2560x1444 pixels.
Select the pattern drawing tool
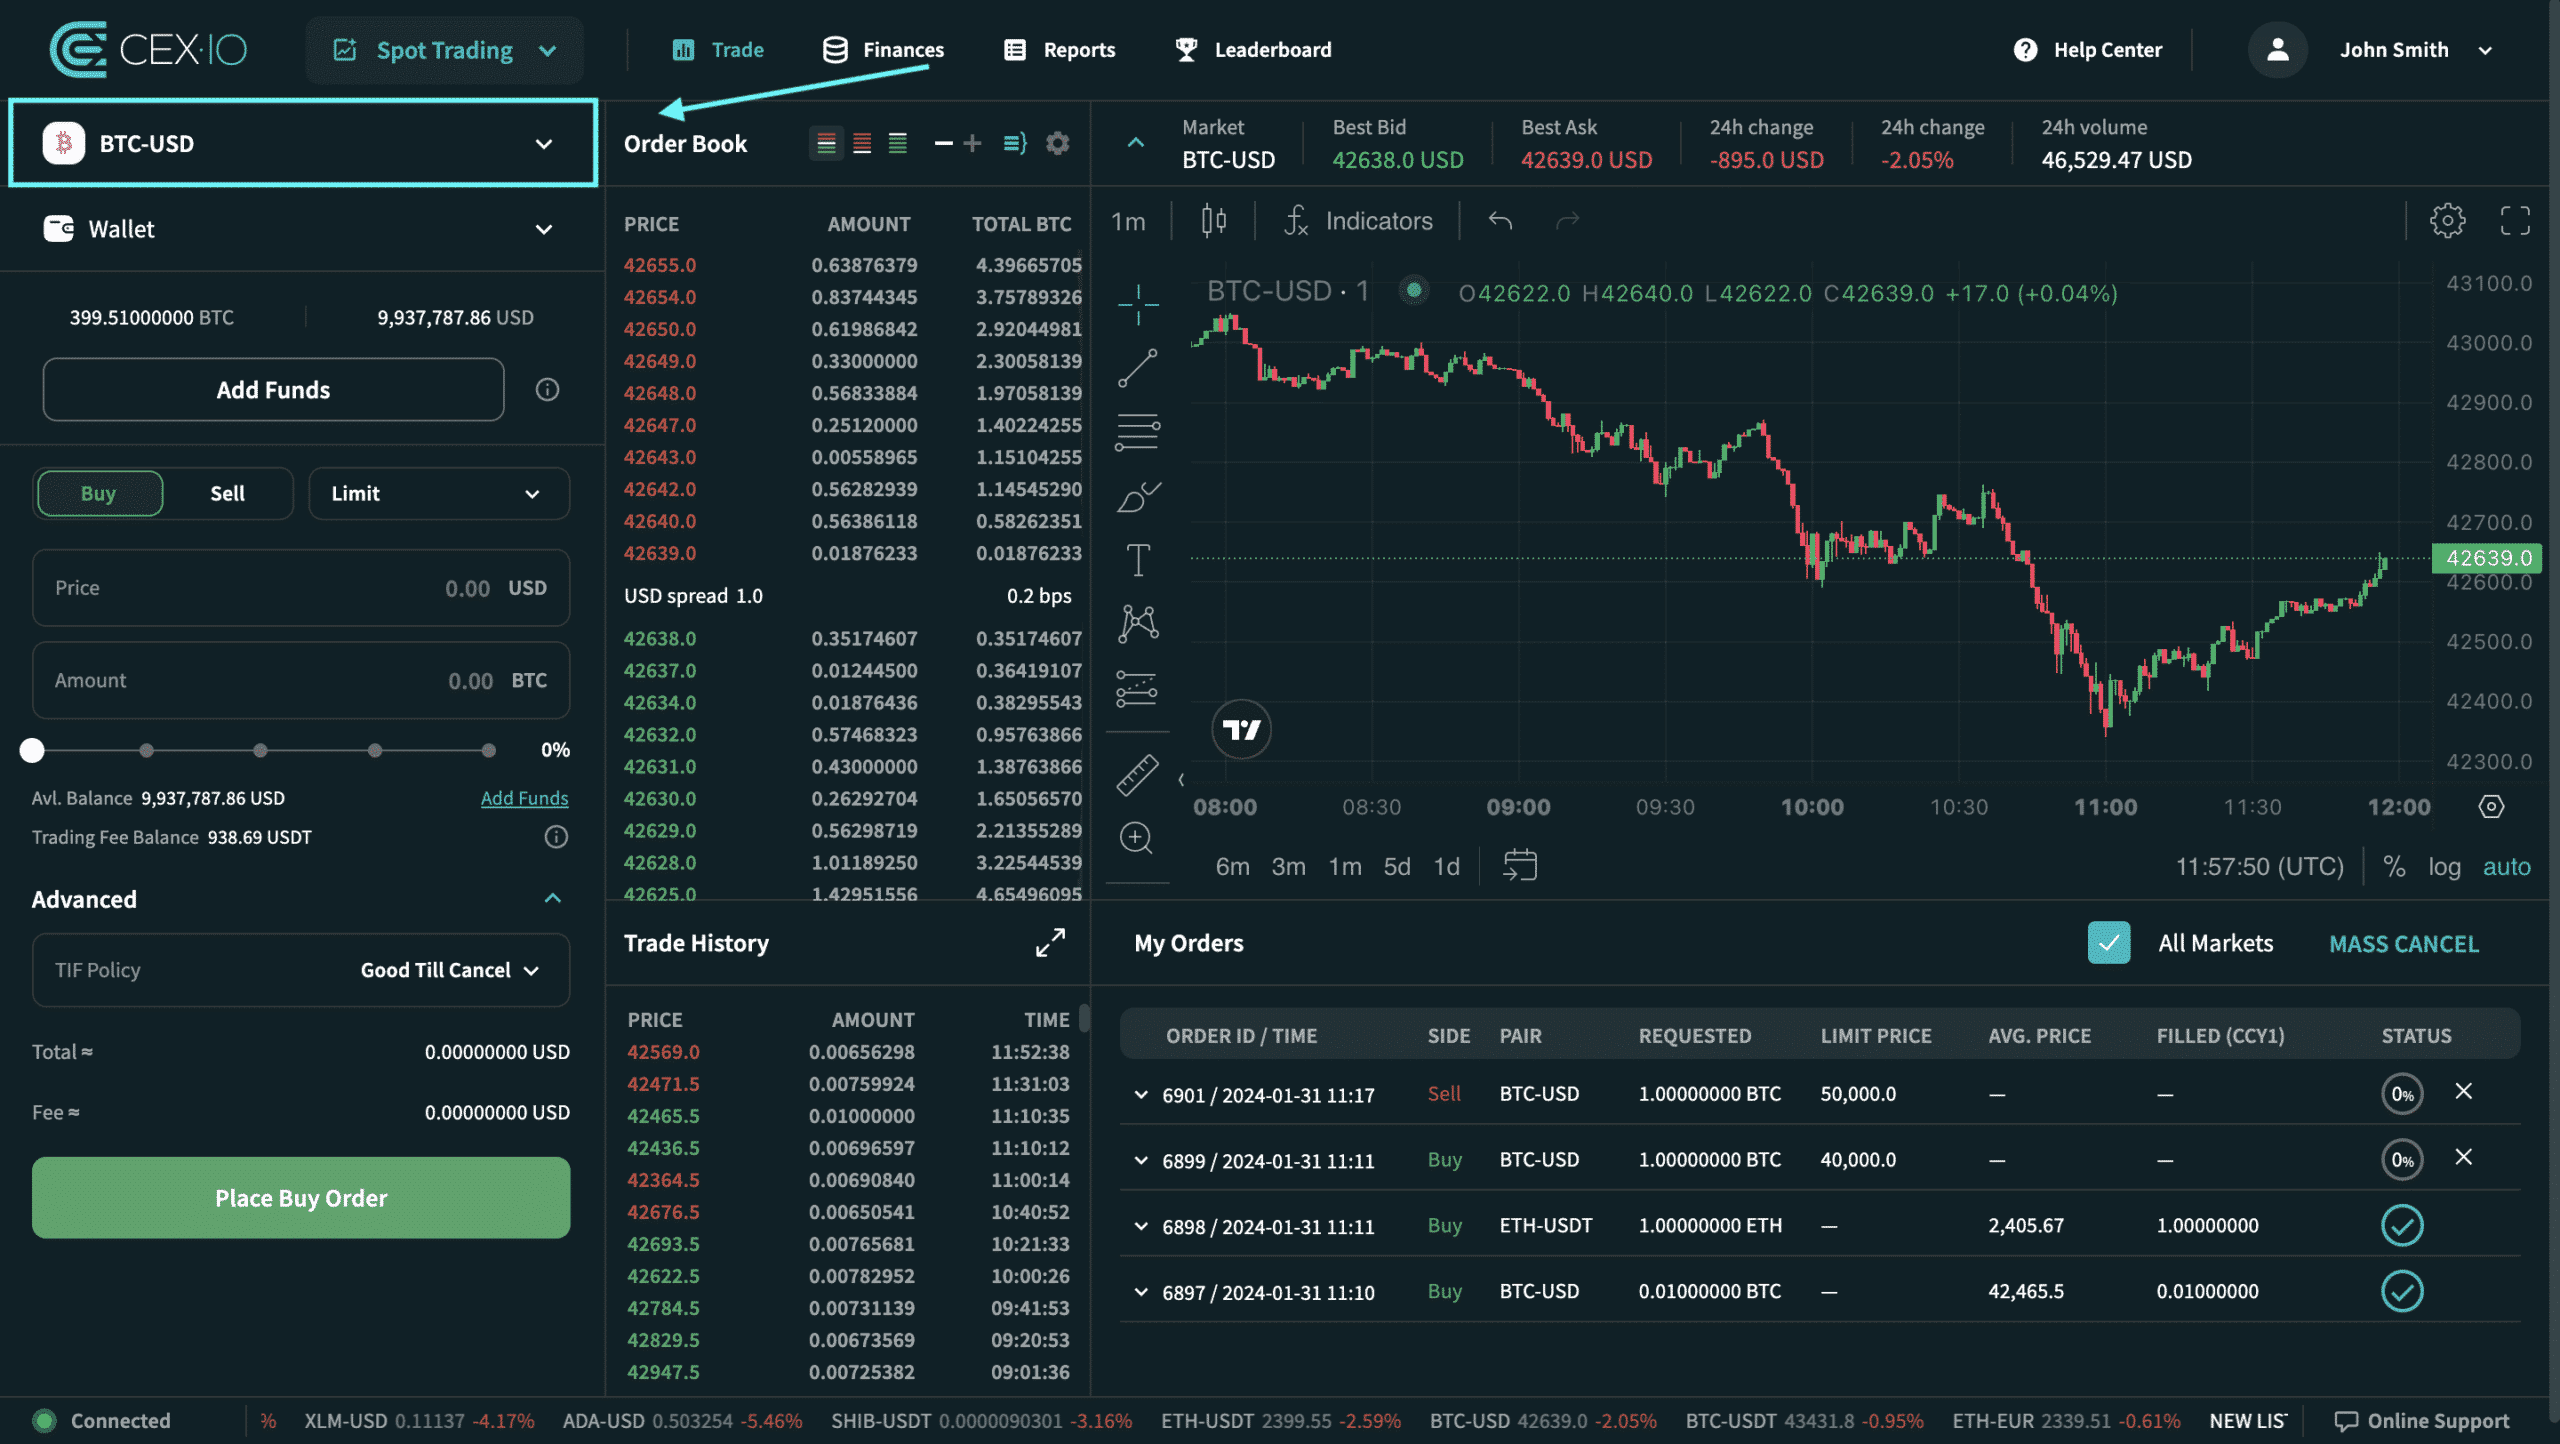[x=1138, y=624]
